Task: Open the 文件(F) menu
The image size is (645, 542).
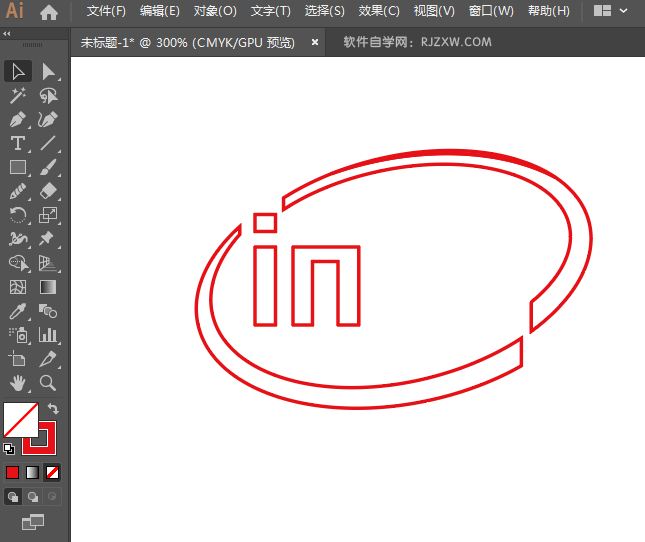Action: (x=106, y=11)
